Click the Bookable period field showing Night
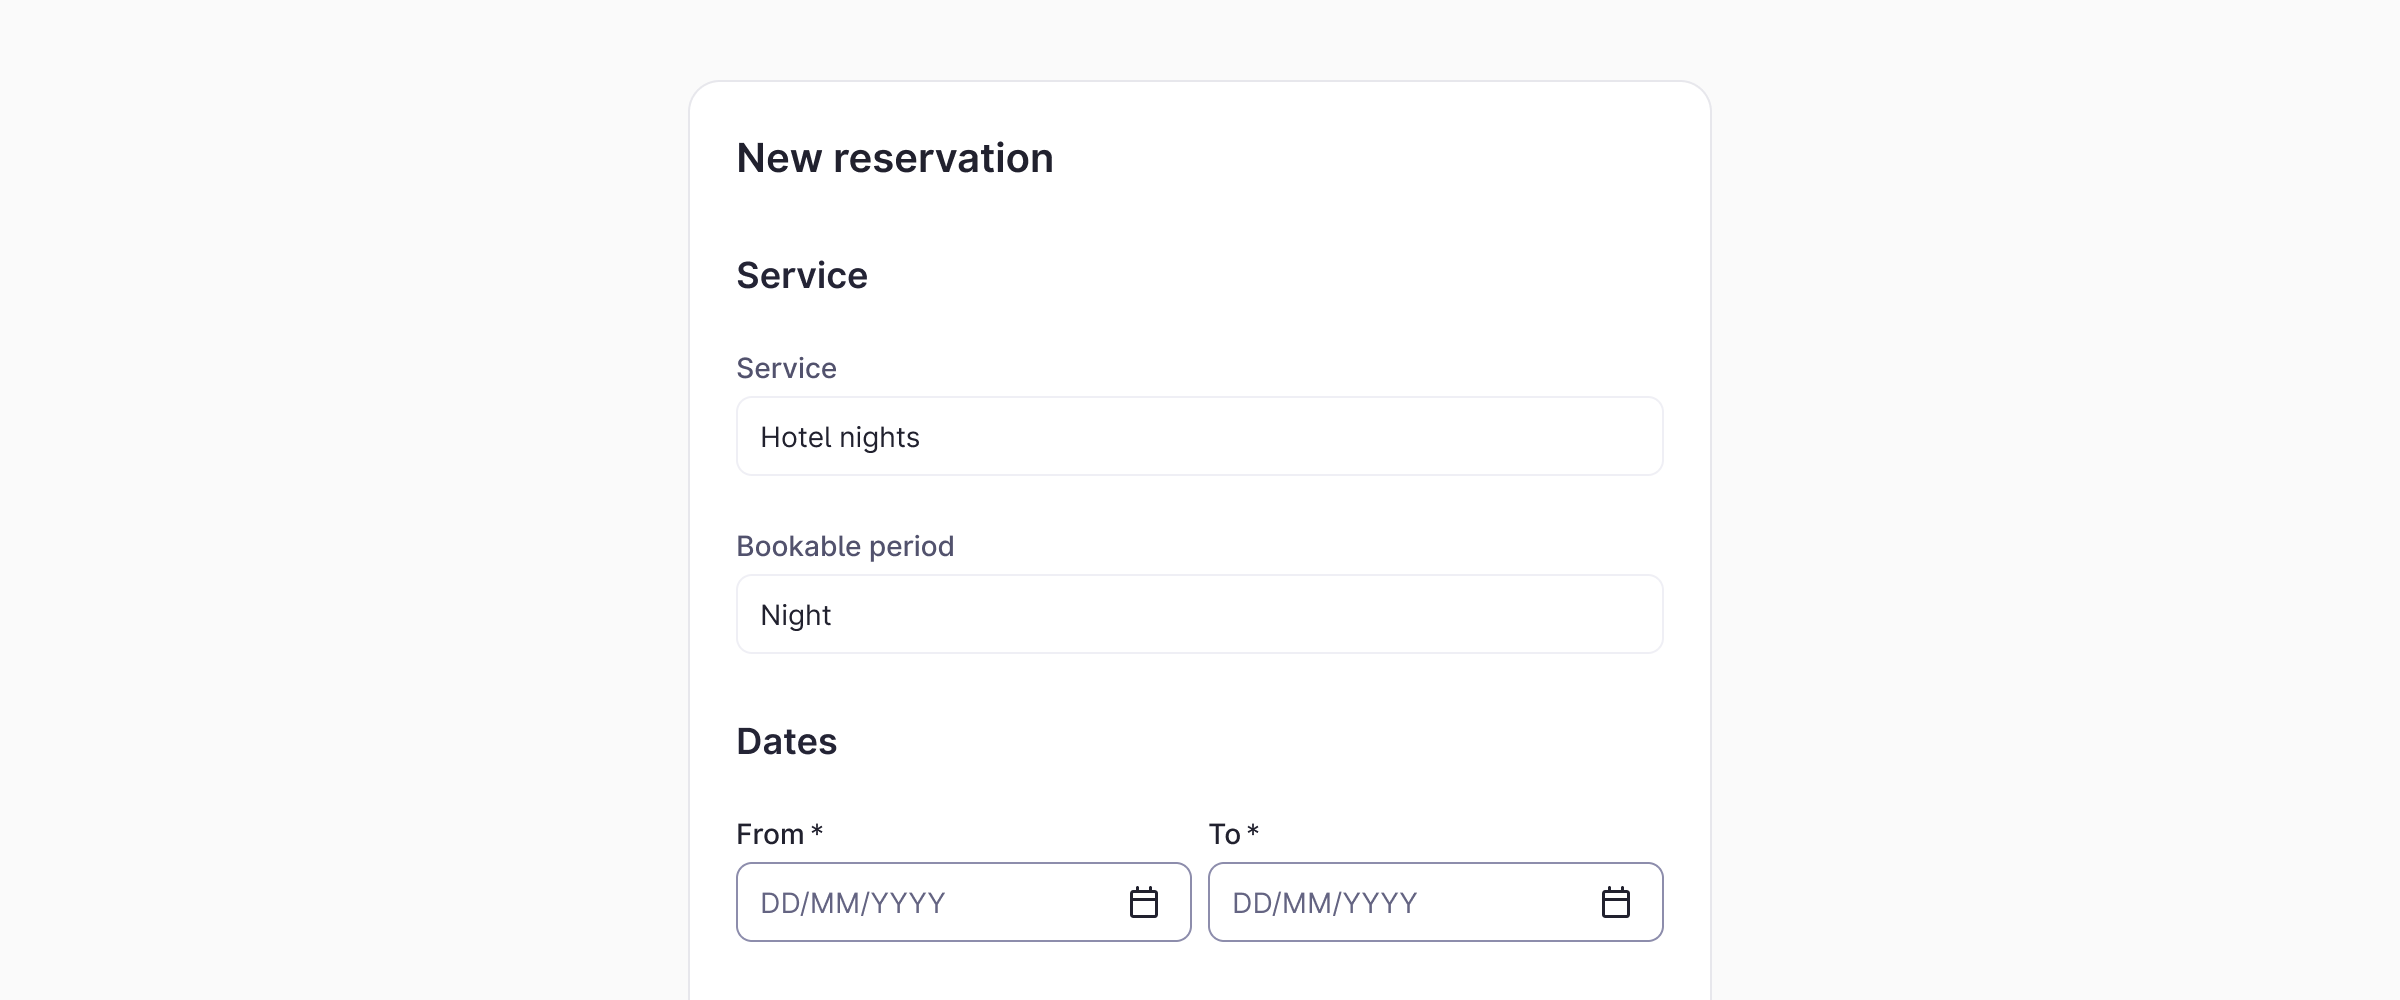 tap(1199, 614)
